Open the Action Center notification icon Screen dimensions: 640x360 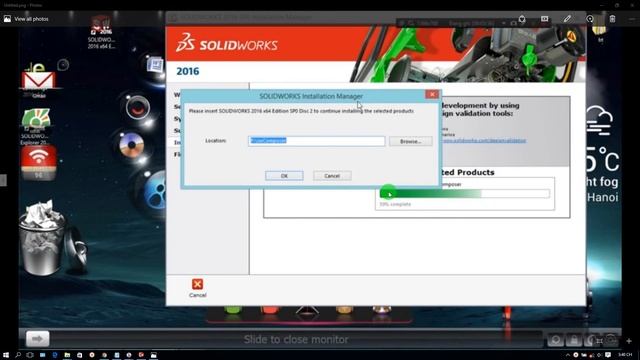[608, 355]
